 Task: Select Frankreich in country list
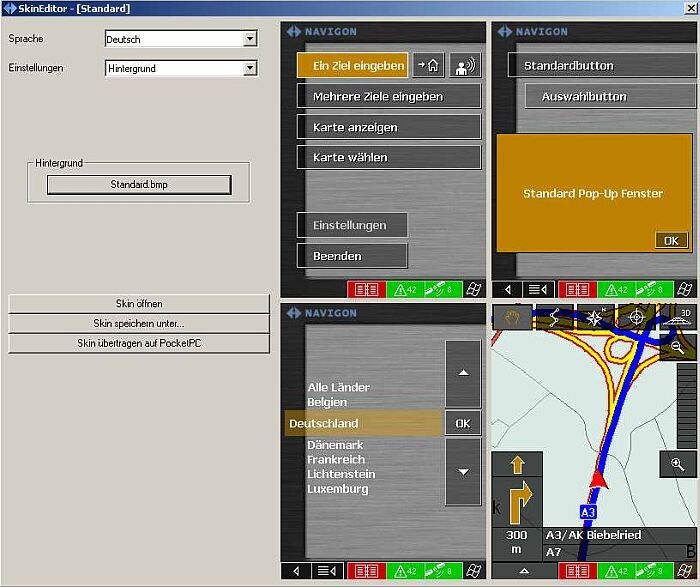point(336,459)
